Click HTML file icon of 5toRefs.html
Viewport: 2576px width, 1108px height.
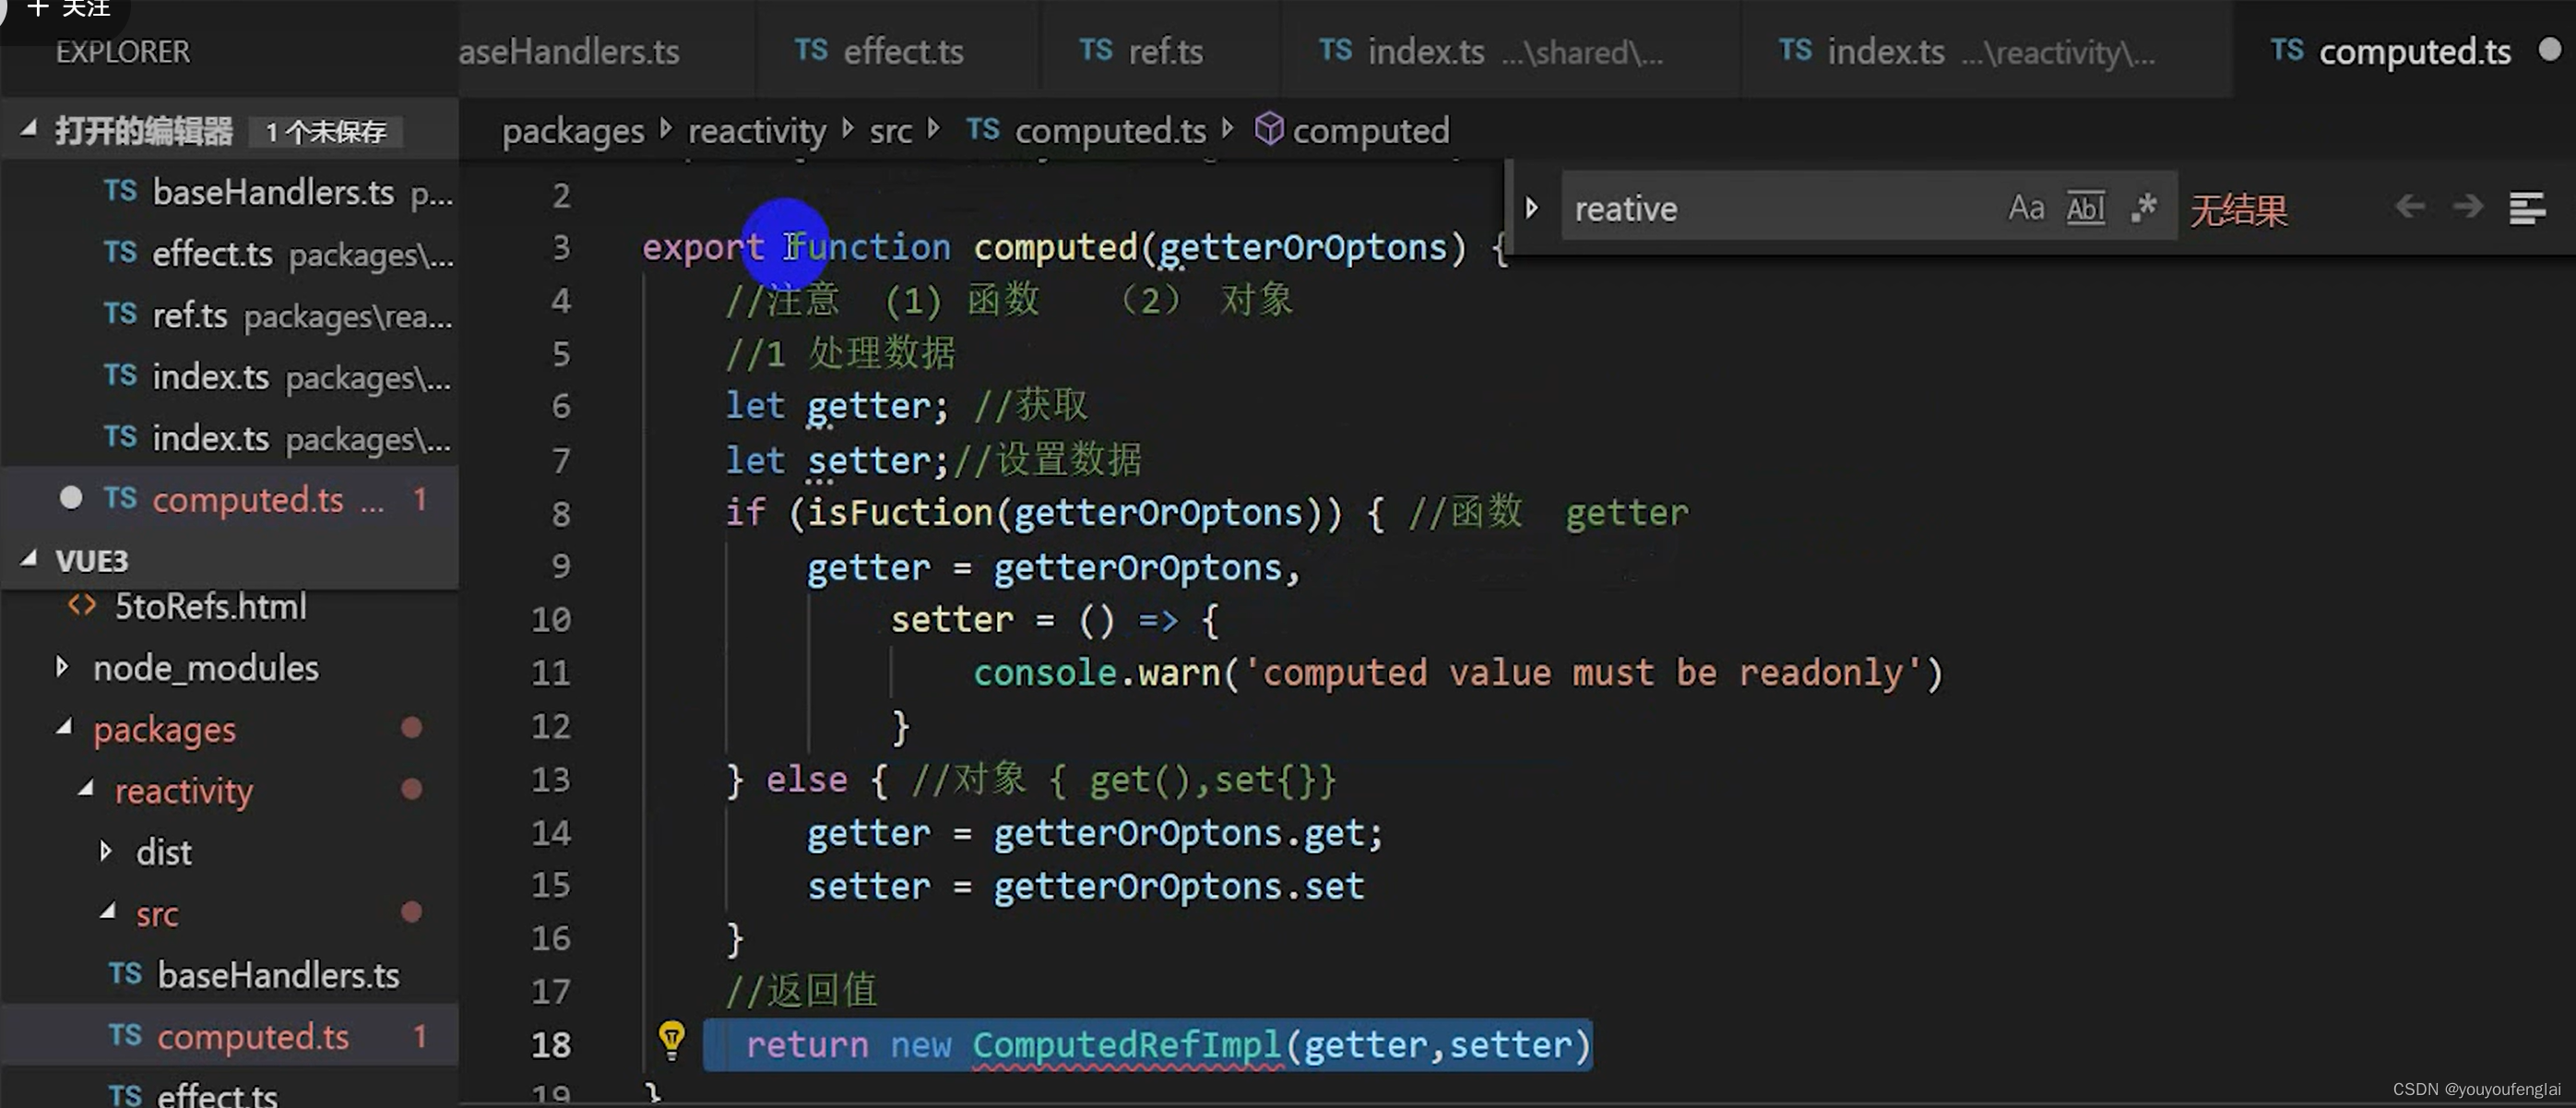pyautogui.click(x=82, y=605)
